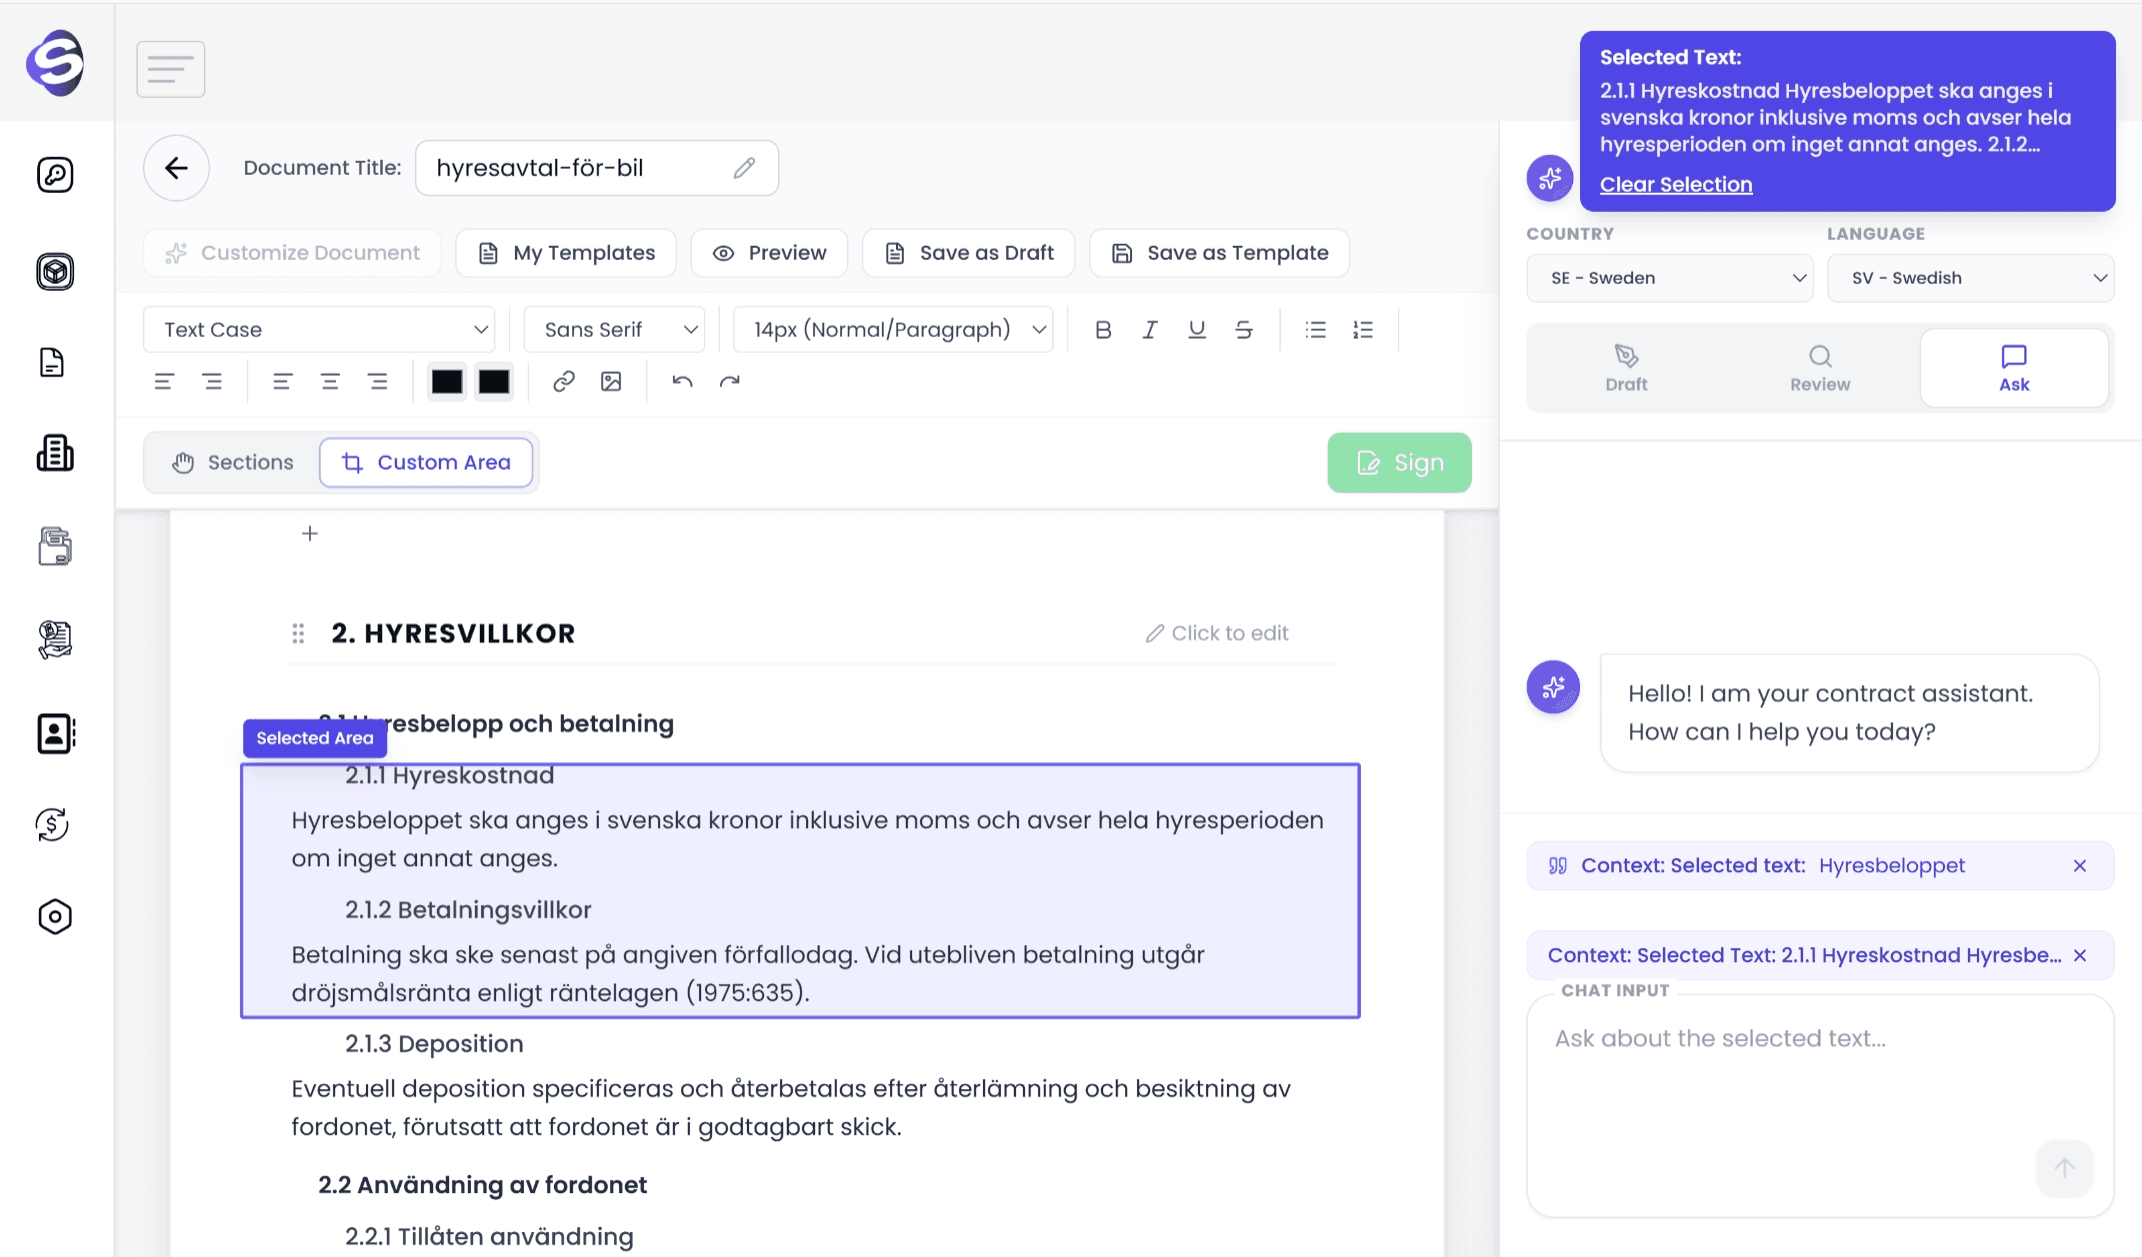
Task: Apply strikethrough formatting
Action: tap(1243, 330)
